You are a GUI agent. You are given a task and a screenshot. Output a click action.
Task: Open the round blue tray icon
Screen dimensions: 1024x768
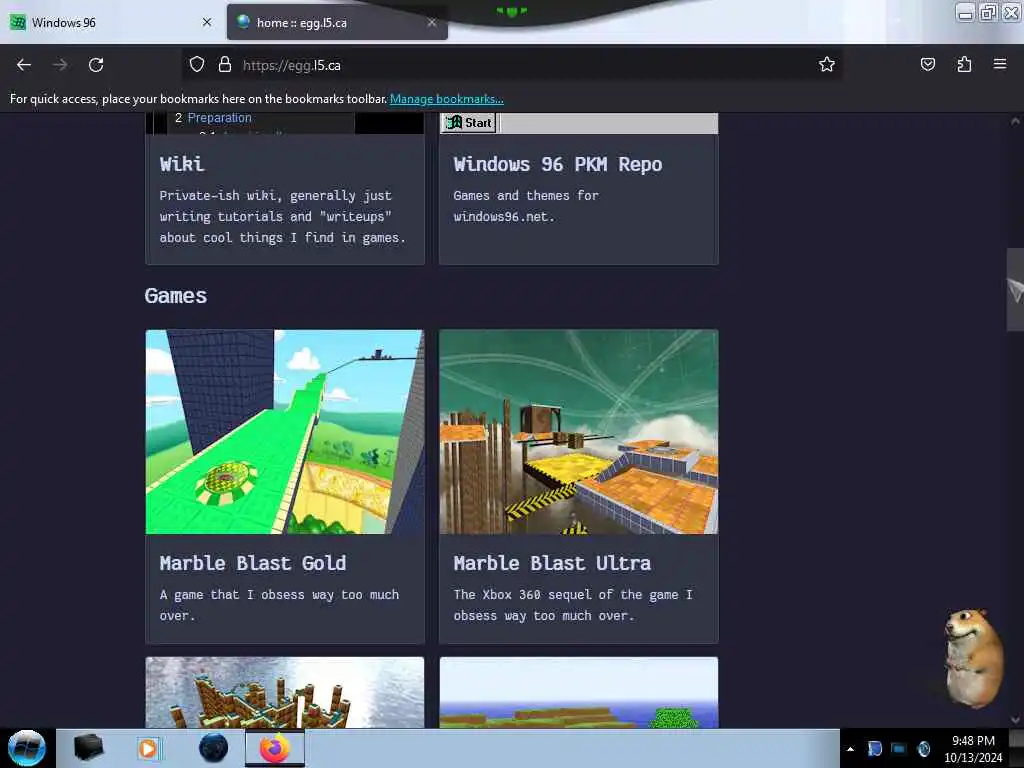pyautogui.click(x=923, y=749)
